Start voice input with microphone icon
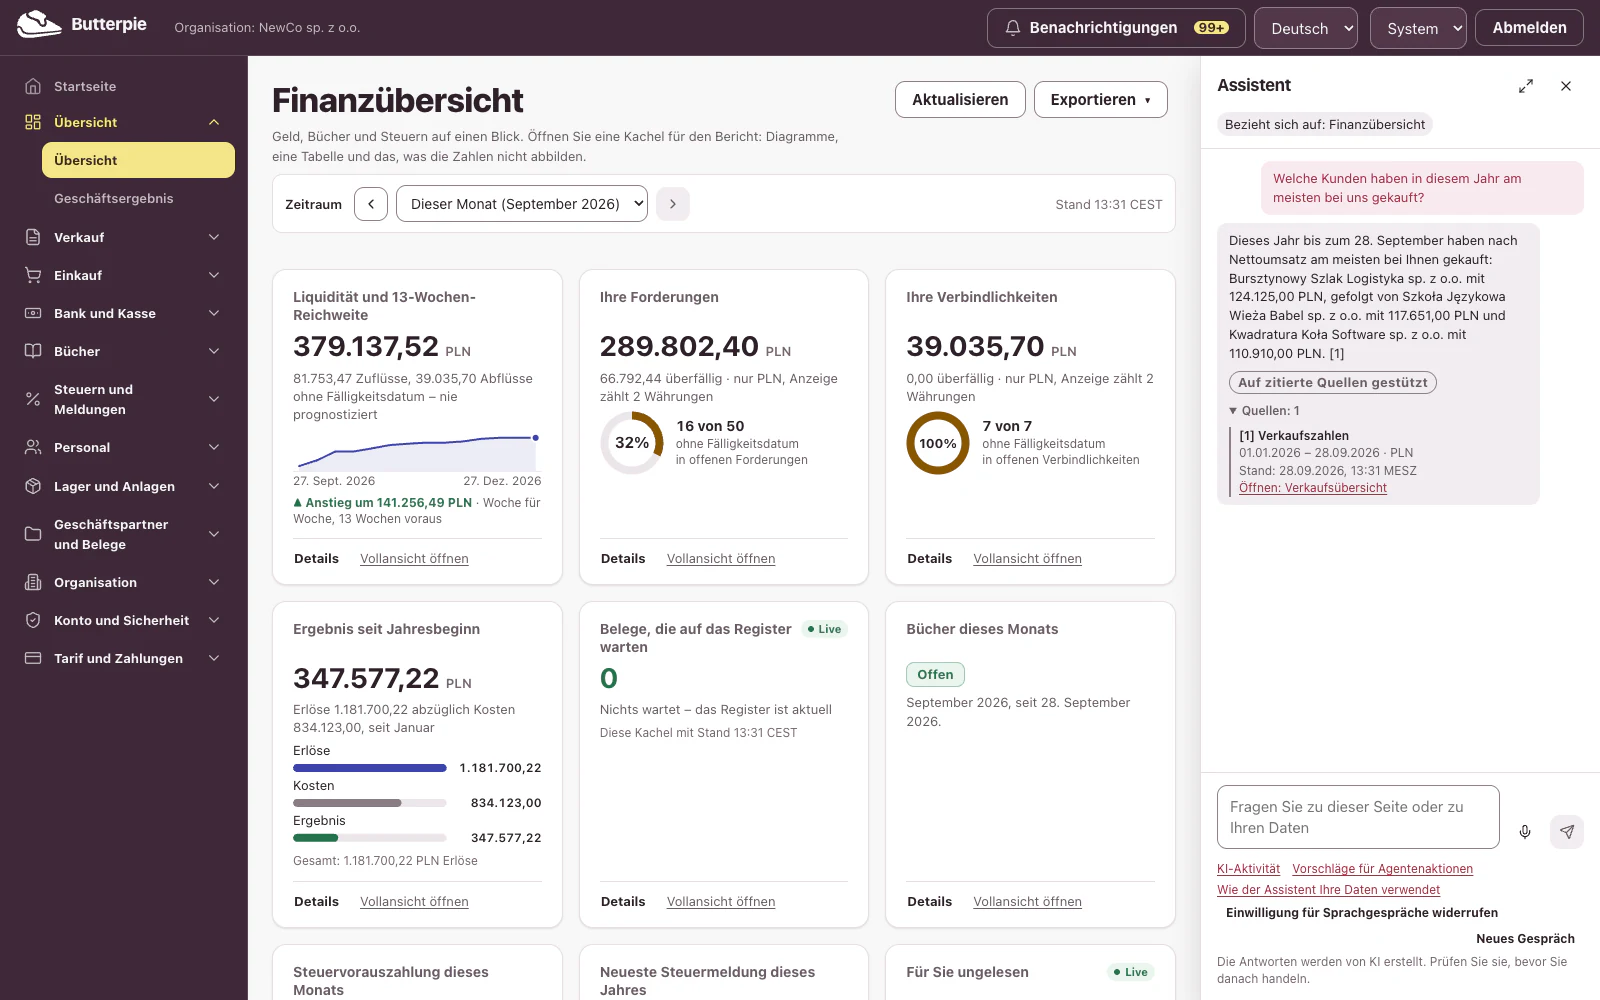1600x1000 pixels. (x=1525, y=832)
